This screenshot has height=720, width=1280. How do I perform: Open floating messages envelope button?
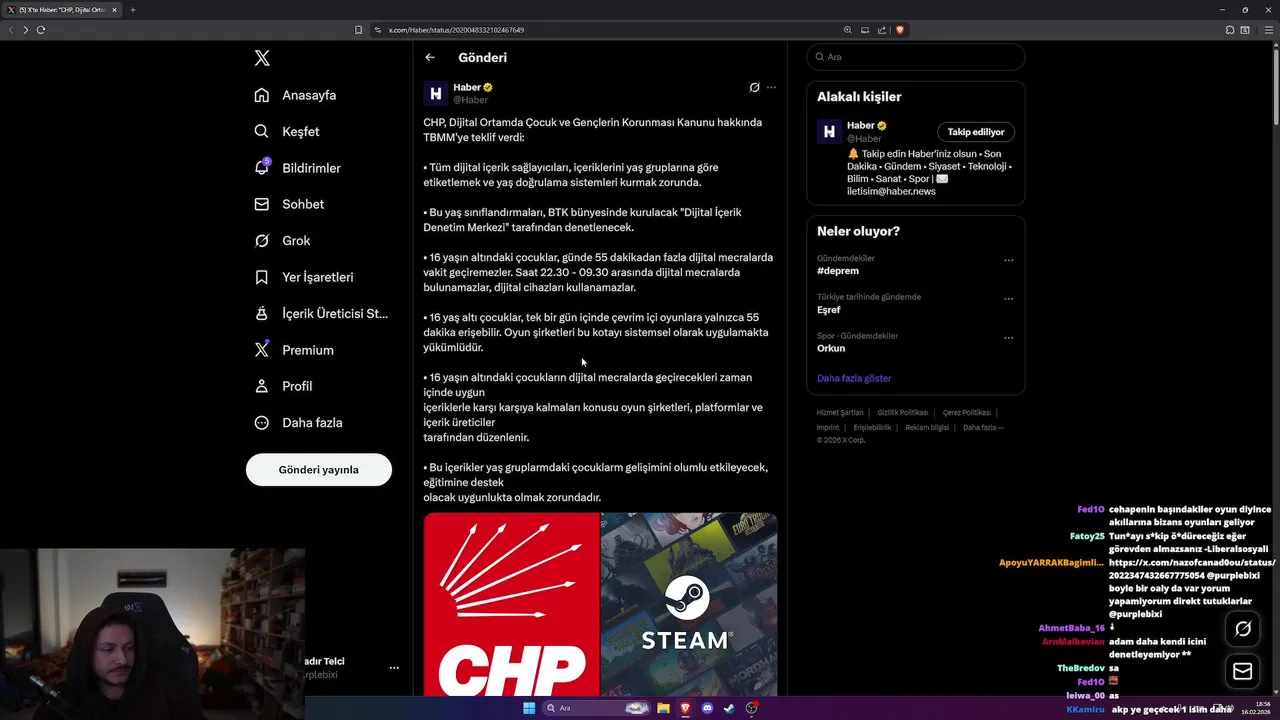pyautogui.click(x=1243, y=672)
